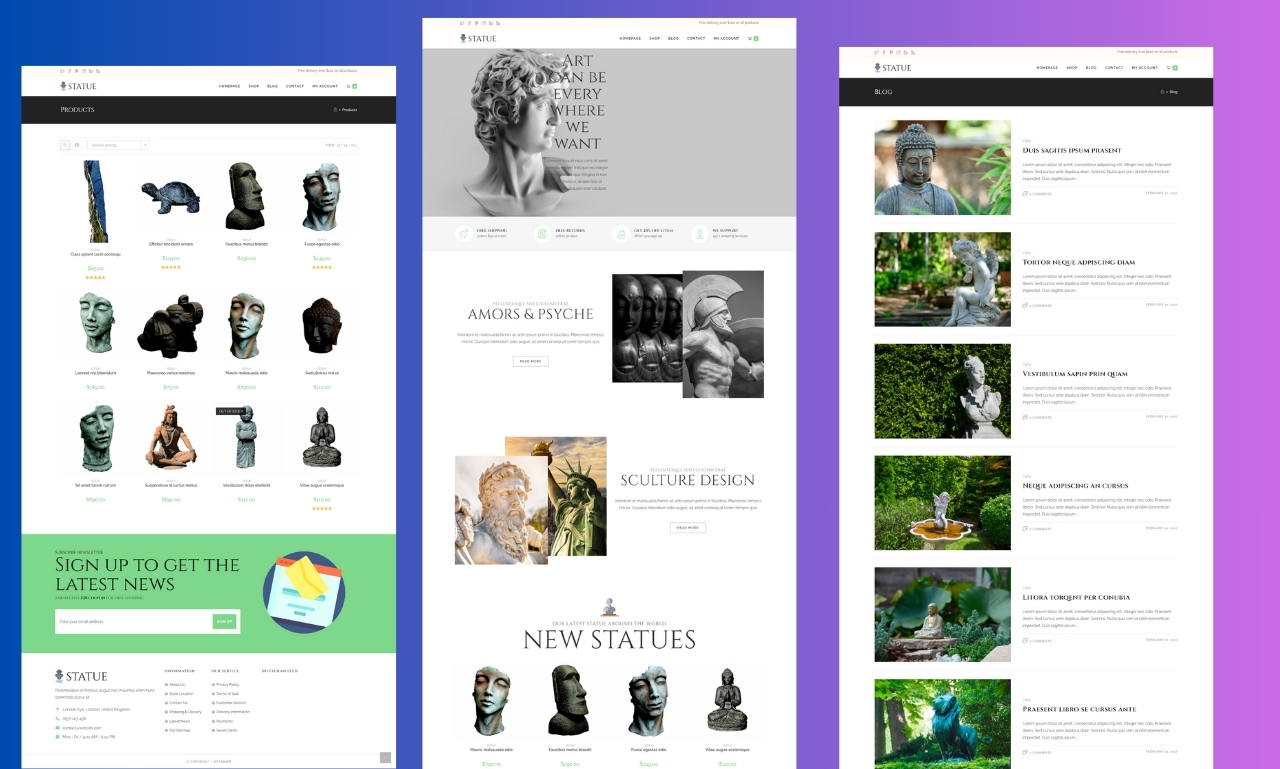The image size is (1280, 769).
Task: Click the home breadcrumb icon on Blog page
Action: [1162, 92]
